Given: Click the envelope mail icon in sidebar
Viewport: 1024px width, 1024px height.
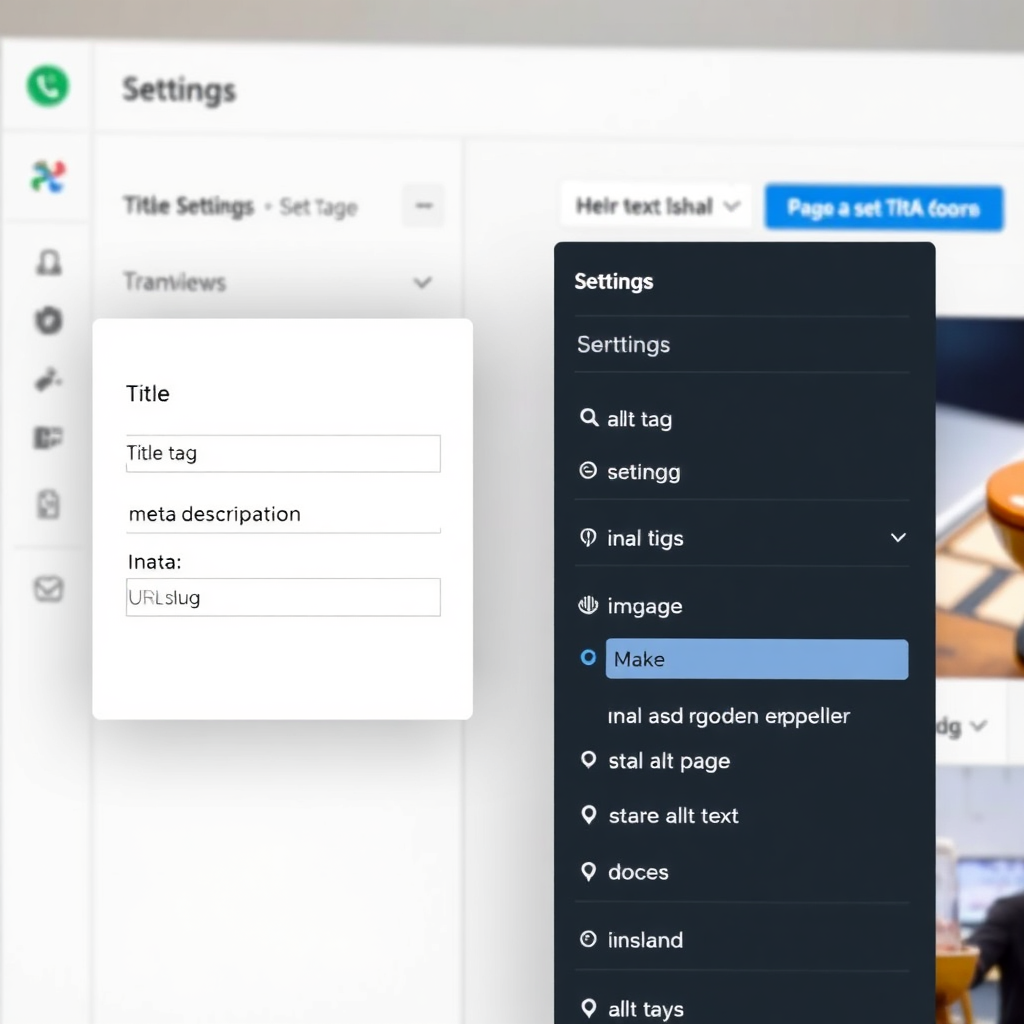Looking at the screenshot, I should (48, 590).
